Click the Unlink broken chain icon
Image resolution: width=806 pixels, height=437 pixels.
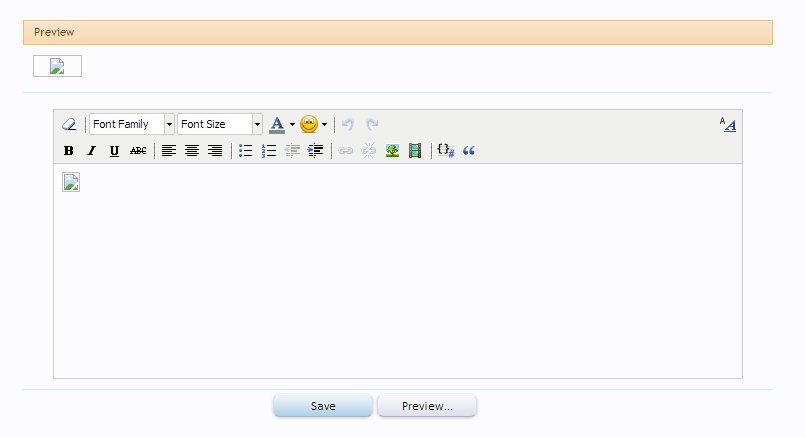(x=369, y=150)
